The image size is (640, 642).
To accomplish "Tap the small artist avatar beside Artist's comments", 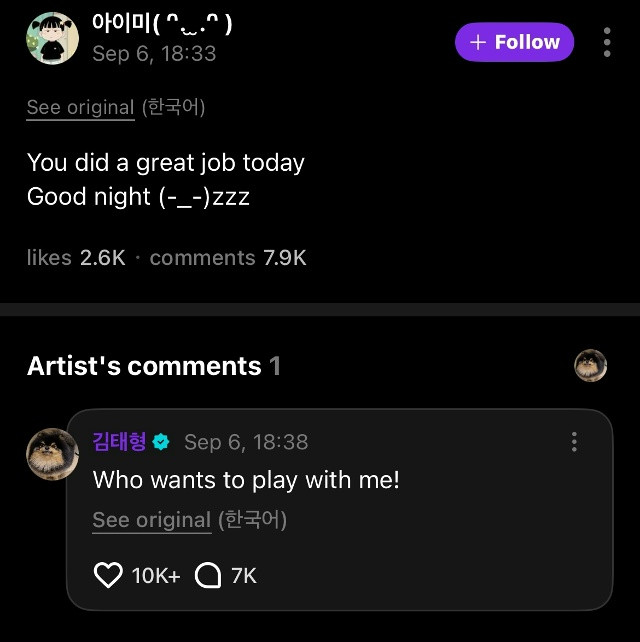I will pos(591,366).
